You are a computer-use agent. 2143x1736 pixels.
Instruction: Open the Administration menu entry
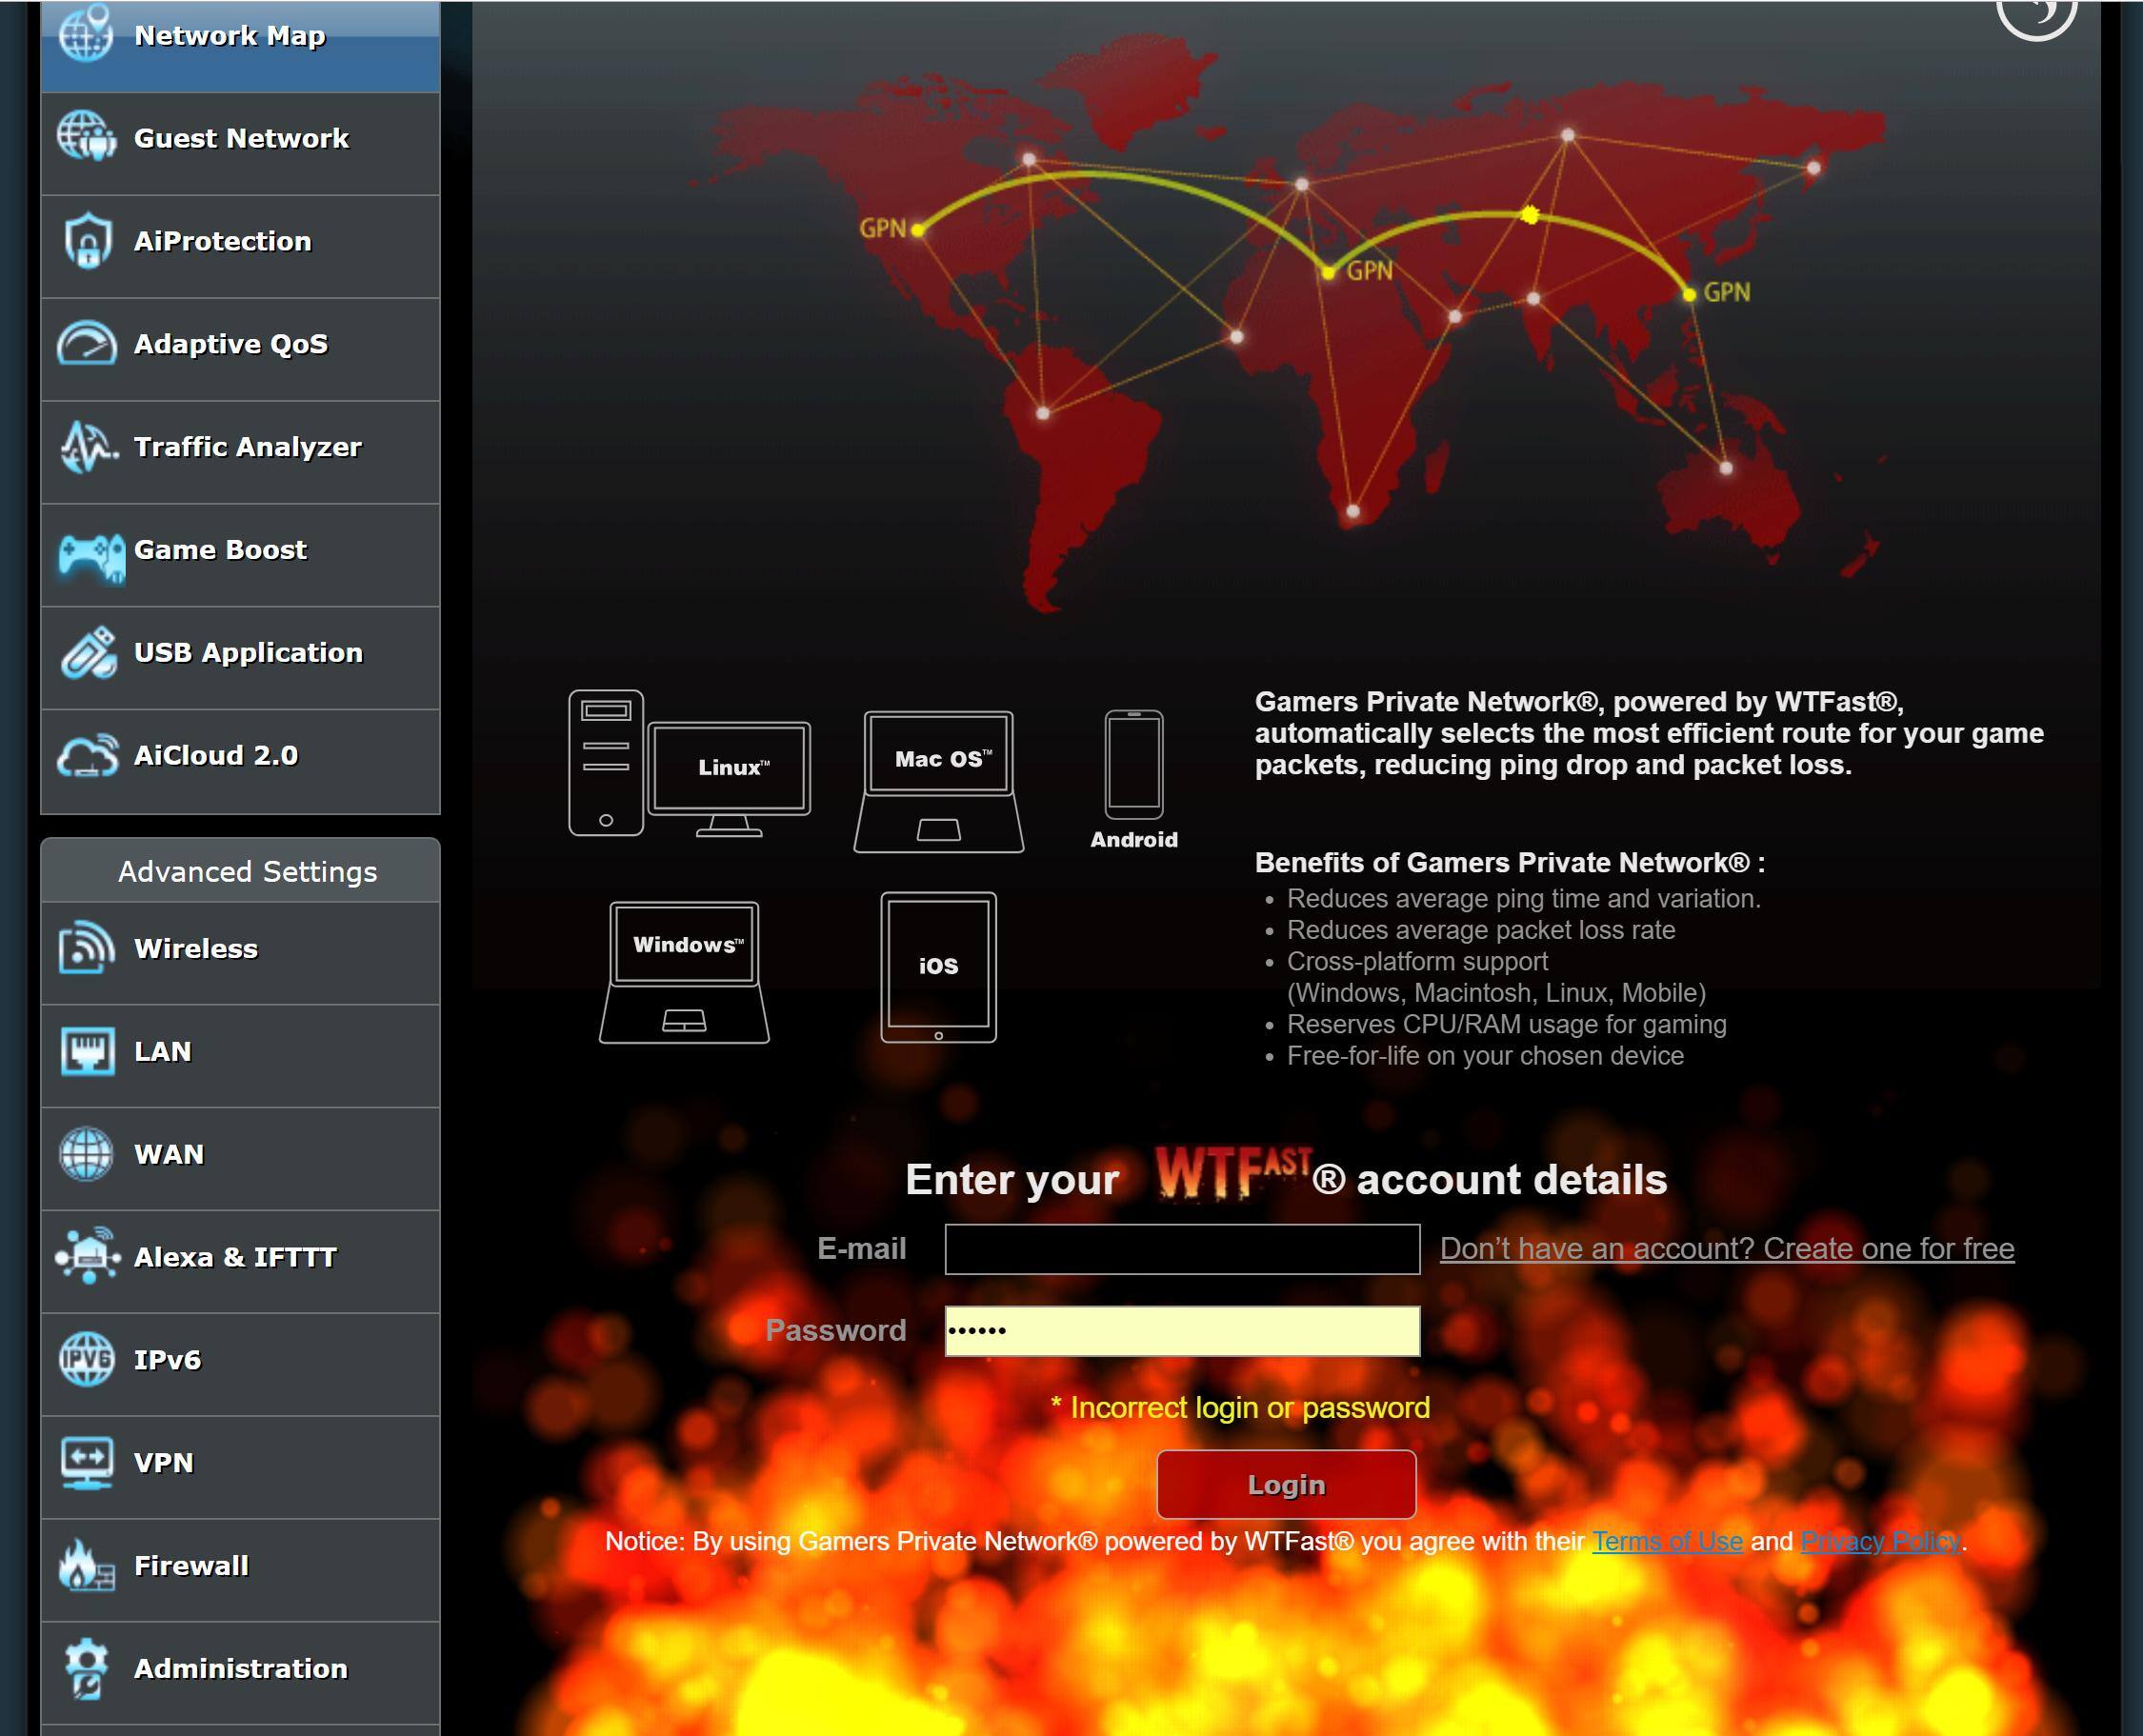click(x=241, y=1669)
